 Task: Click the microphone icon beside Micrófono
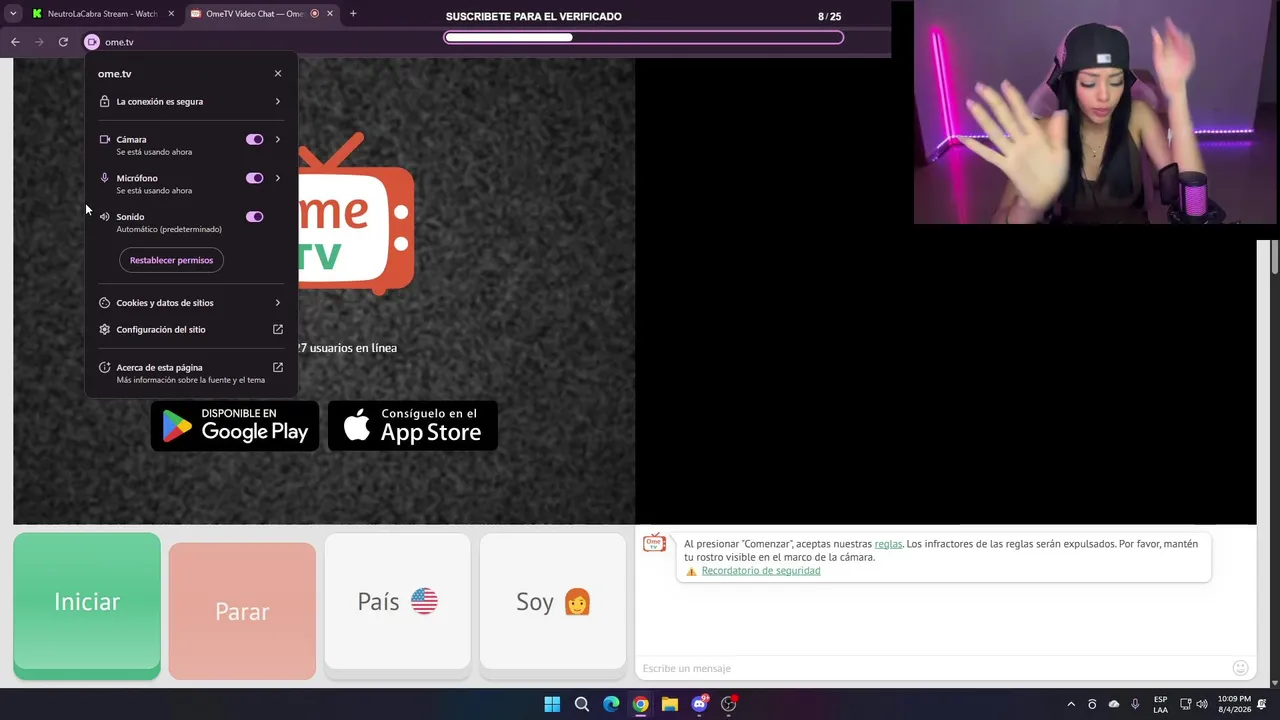tap(104, 178)
